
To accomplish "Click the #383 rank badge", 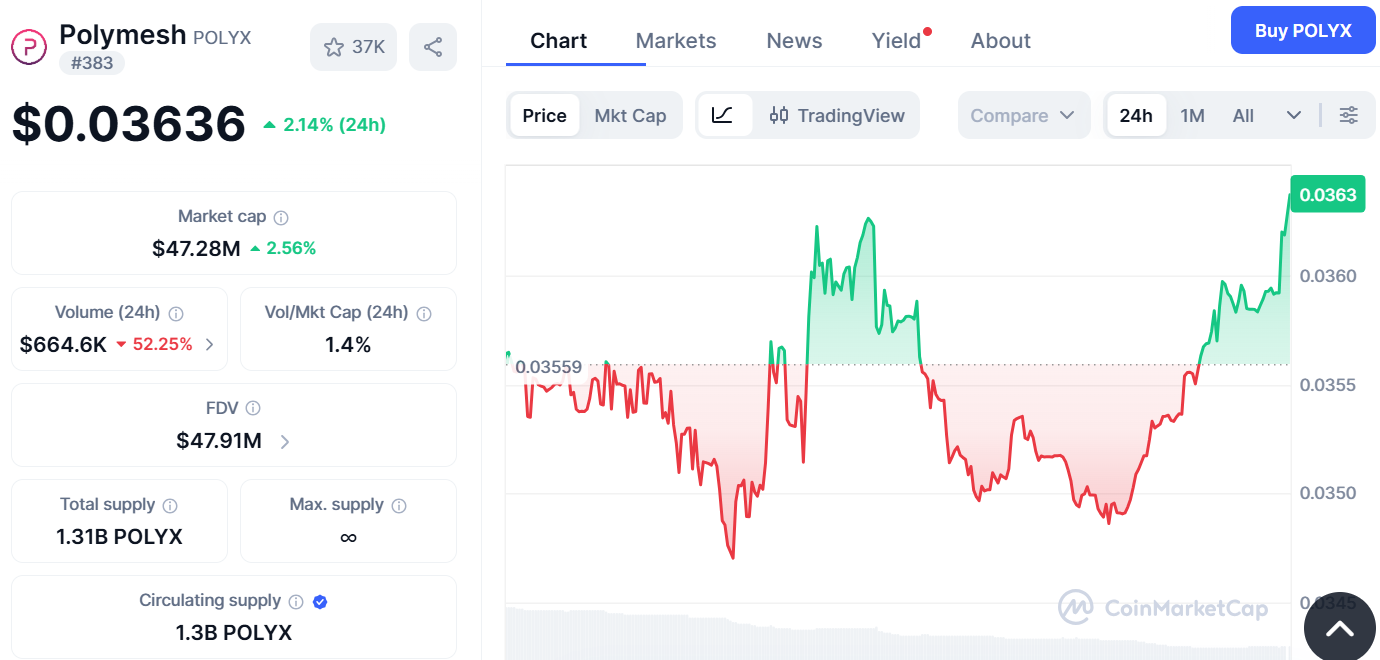I will 92,63.
